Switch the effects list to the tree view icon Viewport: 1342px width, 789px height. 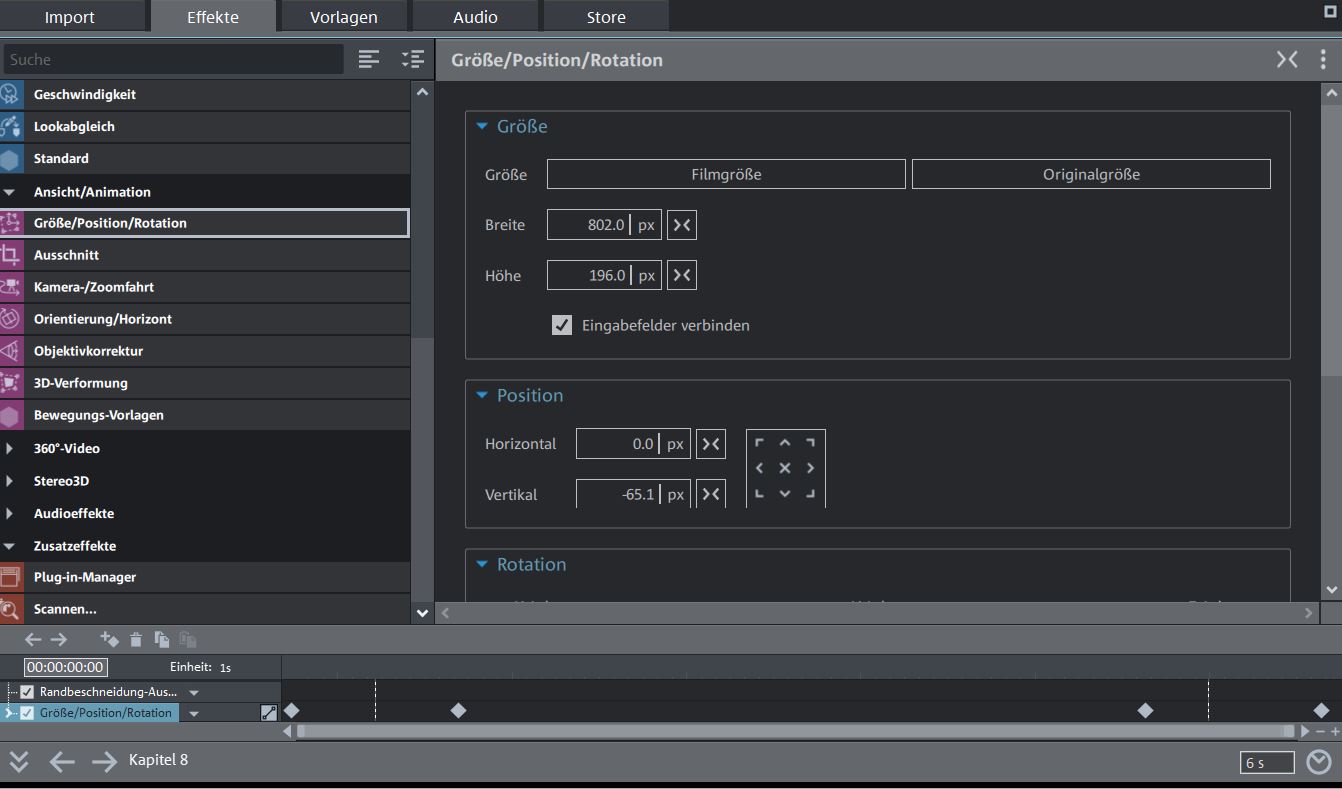[412, 60]
